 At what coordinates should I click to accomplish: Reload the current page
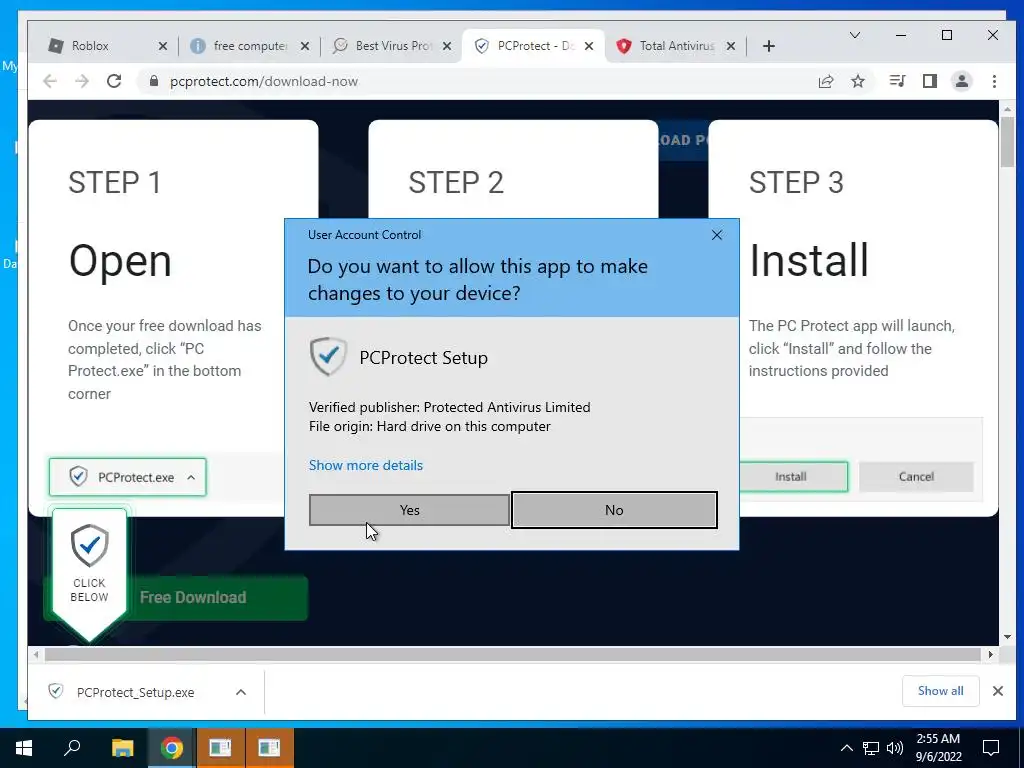pos(114,81)
